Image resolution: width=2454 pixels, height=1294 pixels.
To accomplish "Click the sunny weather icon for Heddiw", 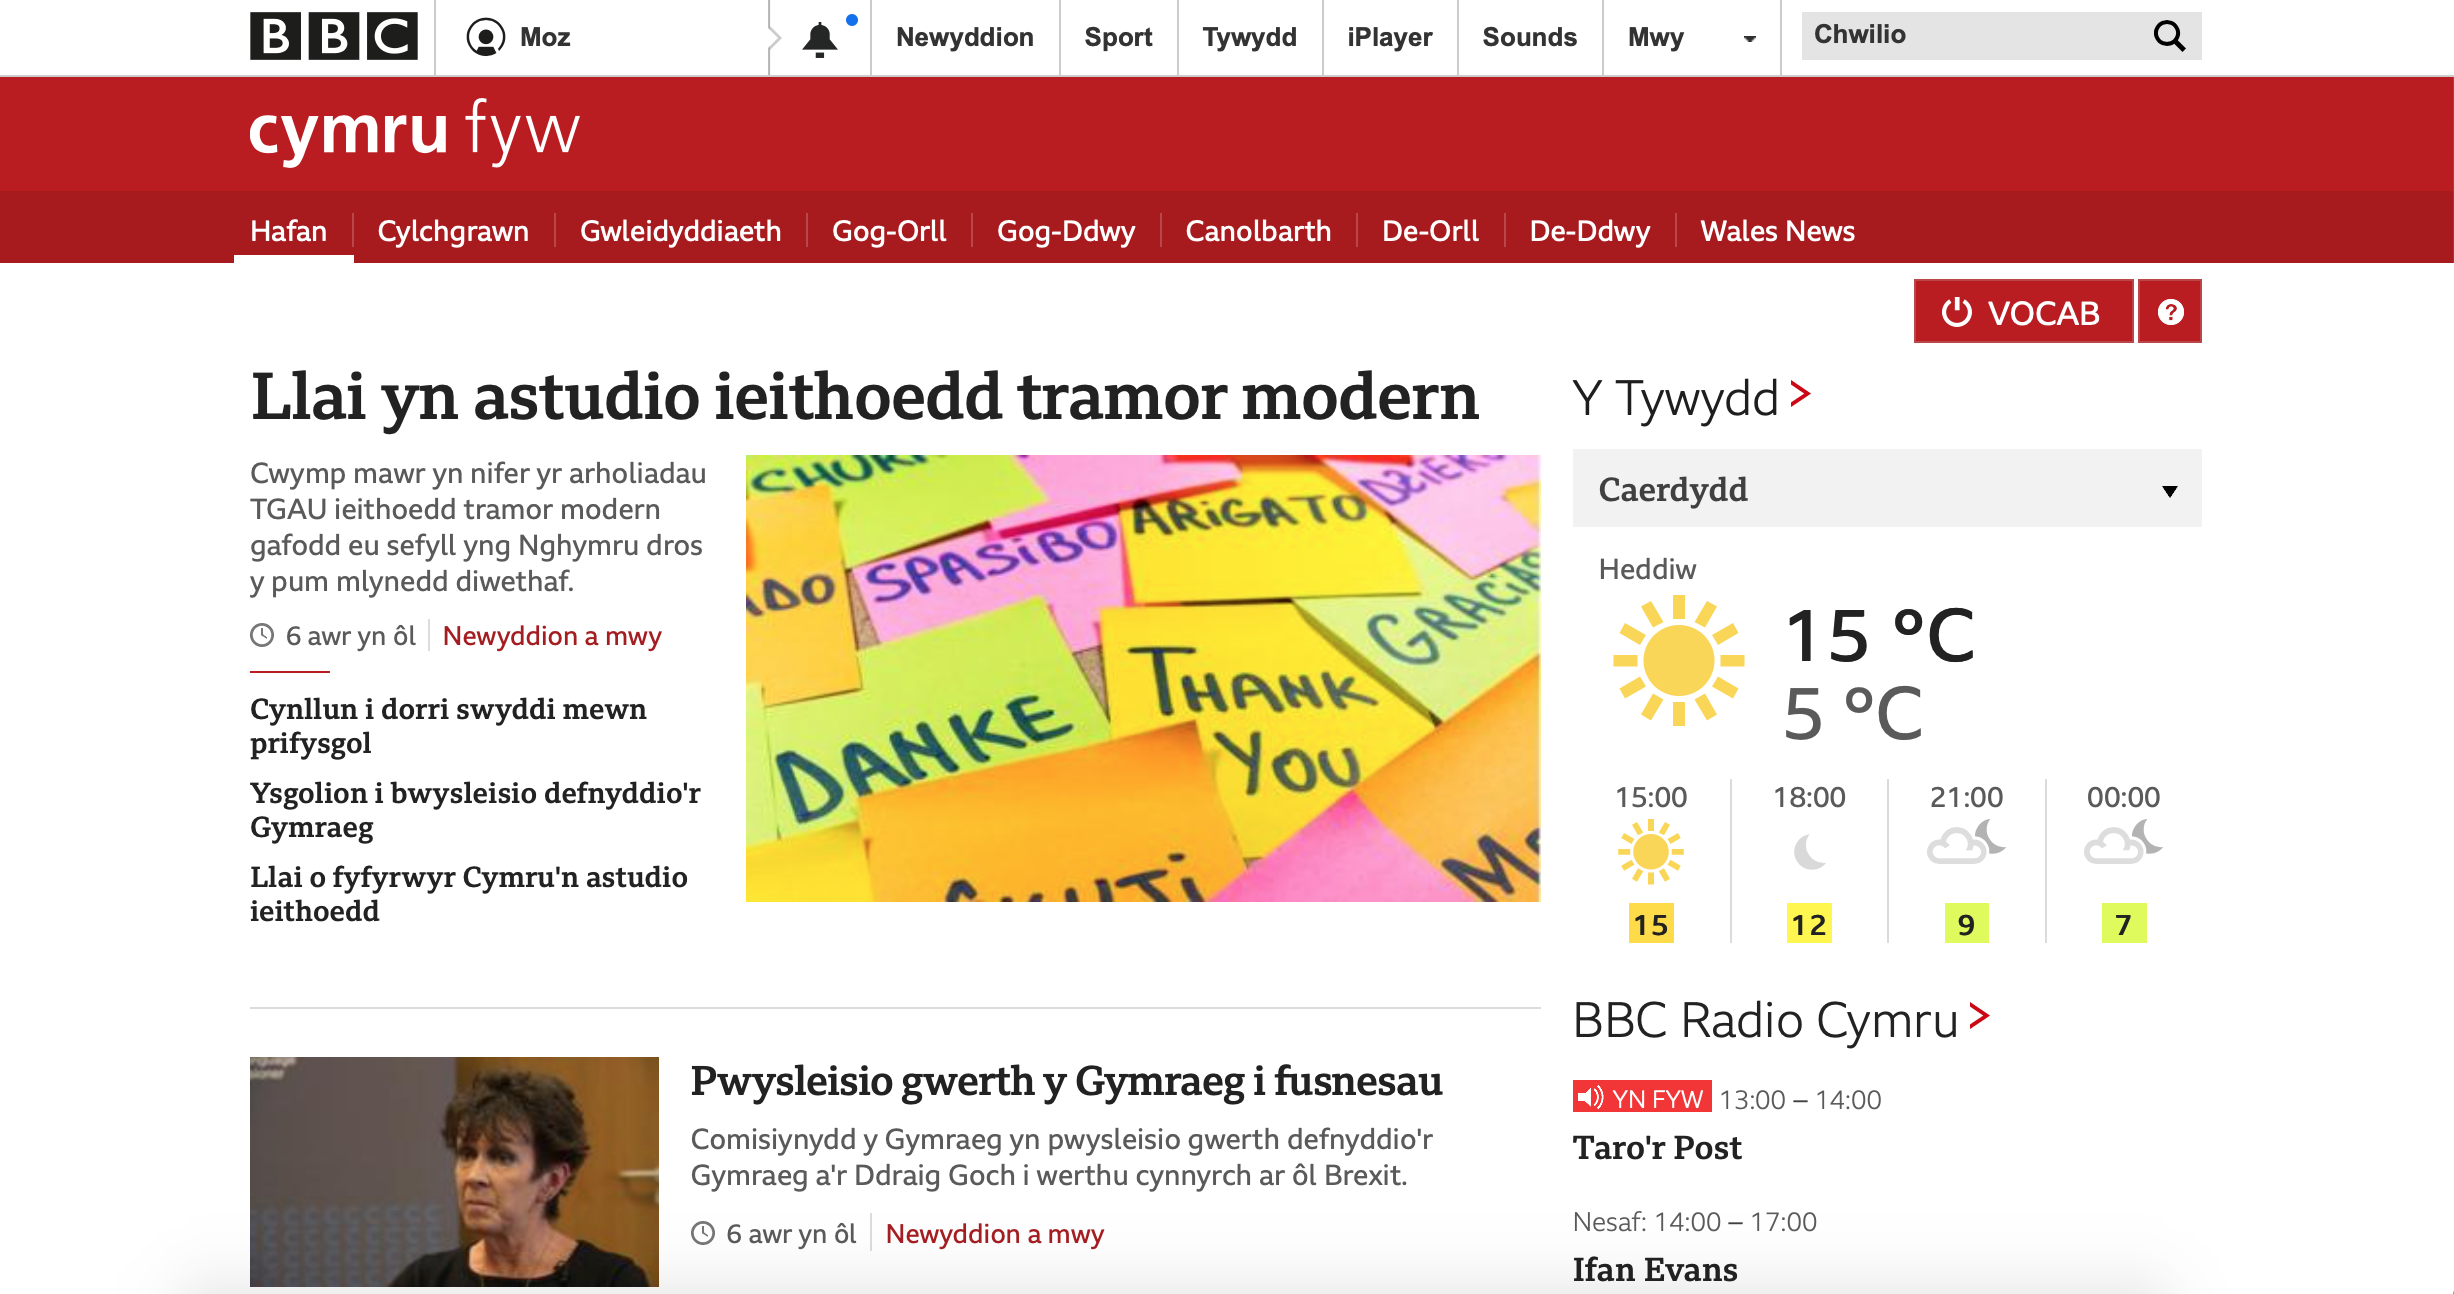I will [1678, 660].
